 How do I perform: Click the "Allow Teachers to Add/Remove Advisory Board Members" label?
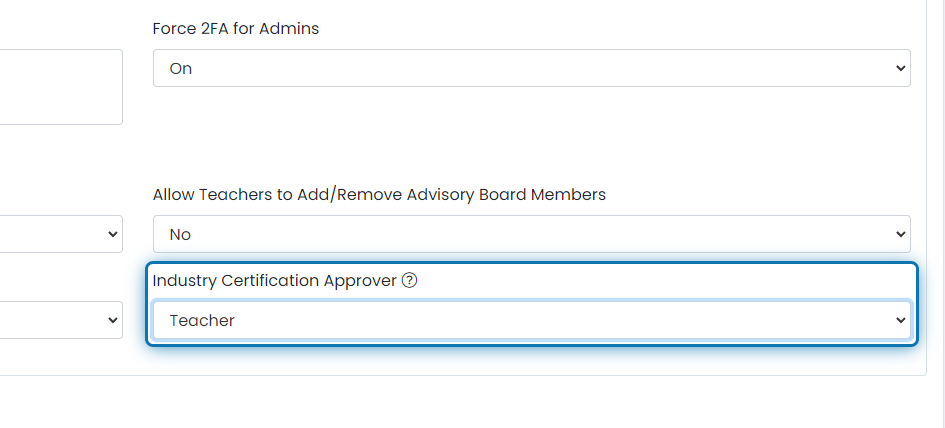coord(379,194)
